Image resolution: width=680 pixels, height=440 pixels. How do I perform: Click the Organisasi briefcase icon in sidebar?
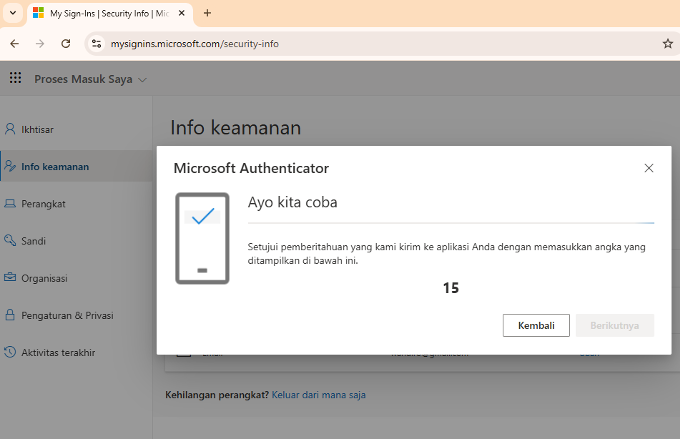[10, 278]
